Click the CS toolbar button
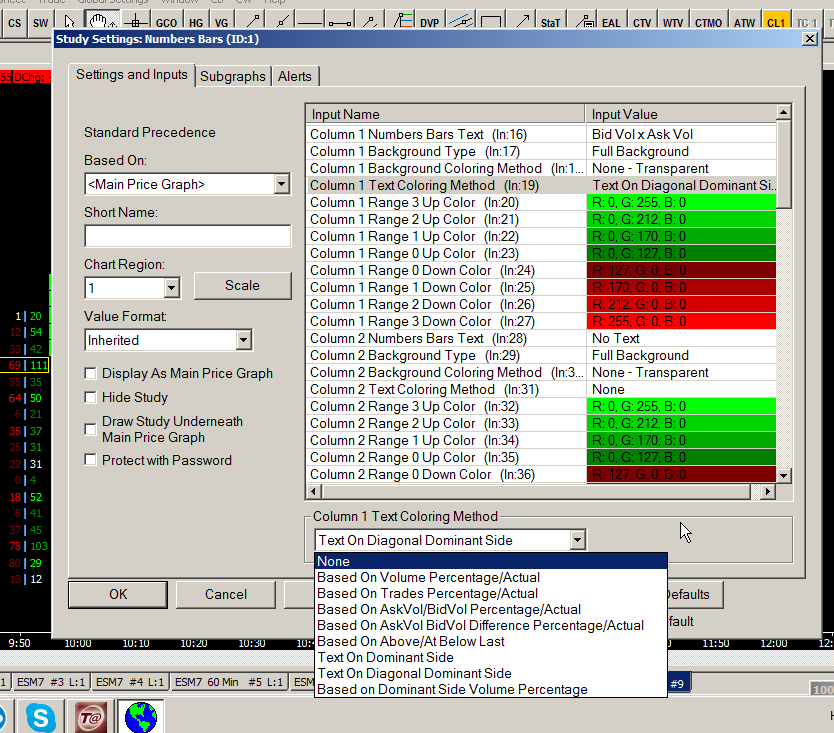The height and width of the screenshot is (733, 834). tap(14, 22)
